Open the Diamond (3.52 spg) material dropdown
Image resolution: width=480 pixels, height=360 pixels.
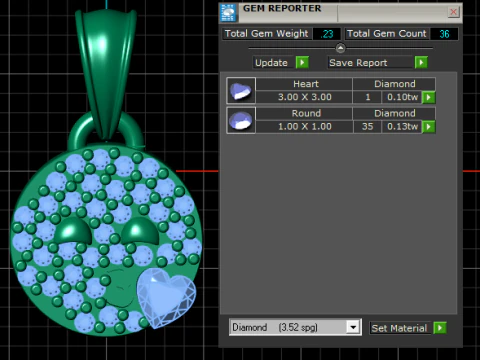tap(353, 327)
